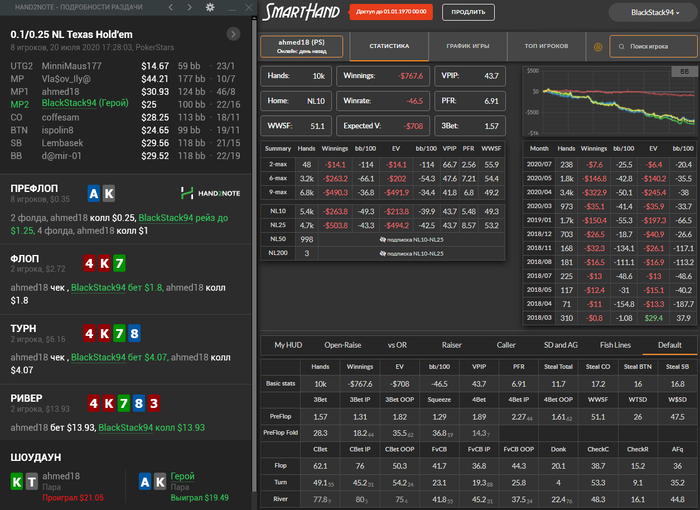This screenshot has height=510, width=700.
Task: Select player ahmed18 in seat list
Action: point(60,92)
